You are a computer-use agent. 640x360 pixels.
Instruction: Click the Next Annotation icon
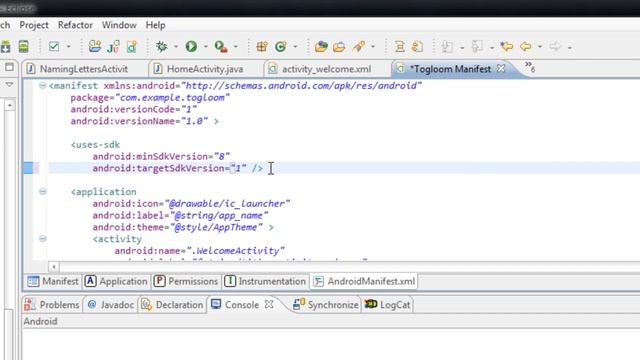point(447,47)
